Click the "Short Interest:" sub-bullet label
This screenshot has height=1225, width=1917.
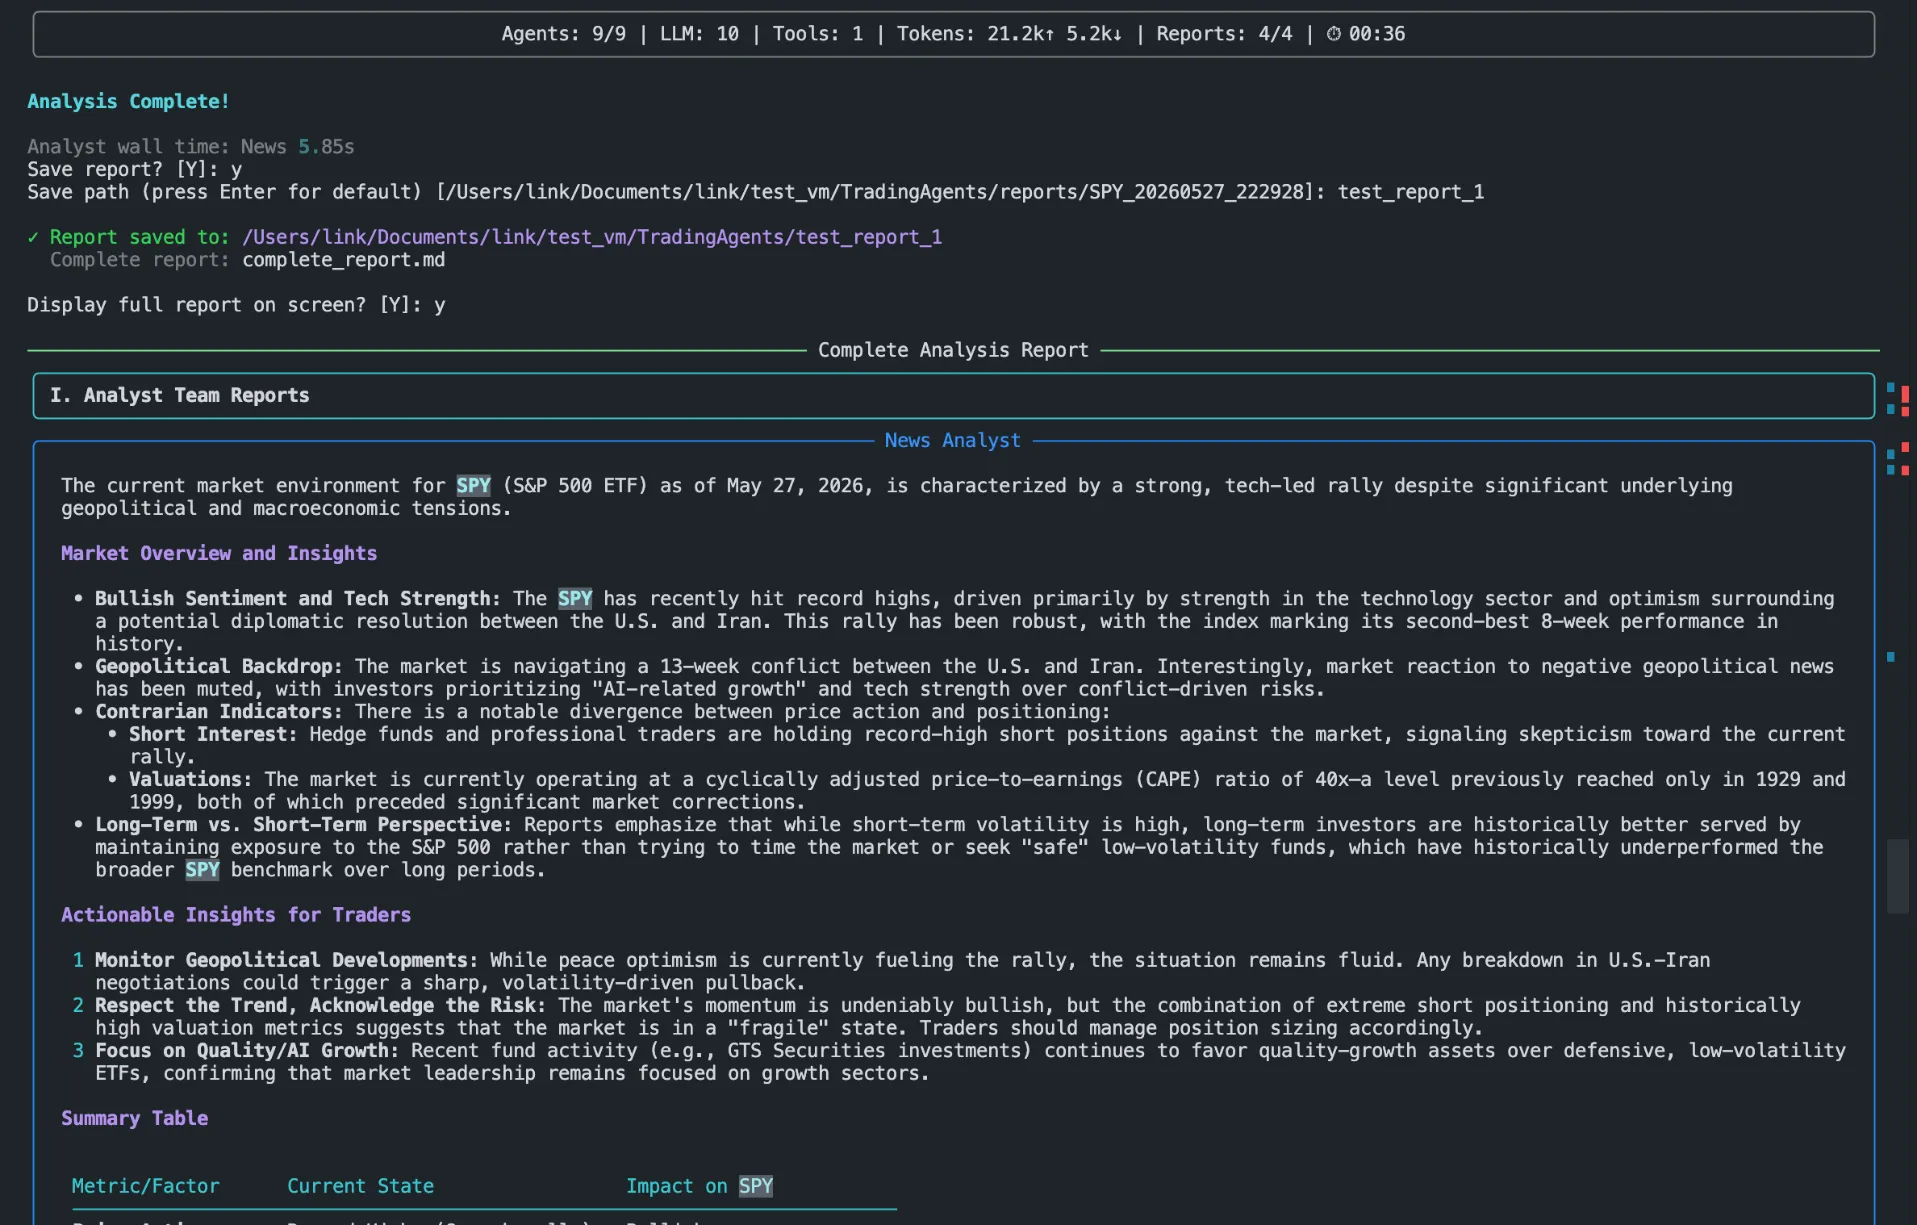click(213, 734)
